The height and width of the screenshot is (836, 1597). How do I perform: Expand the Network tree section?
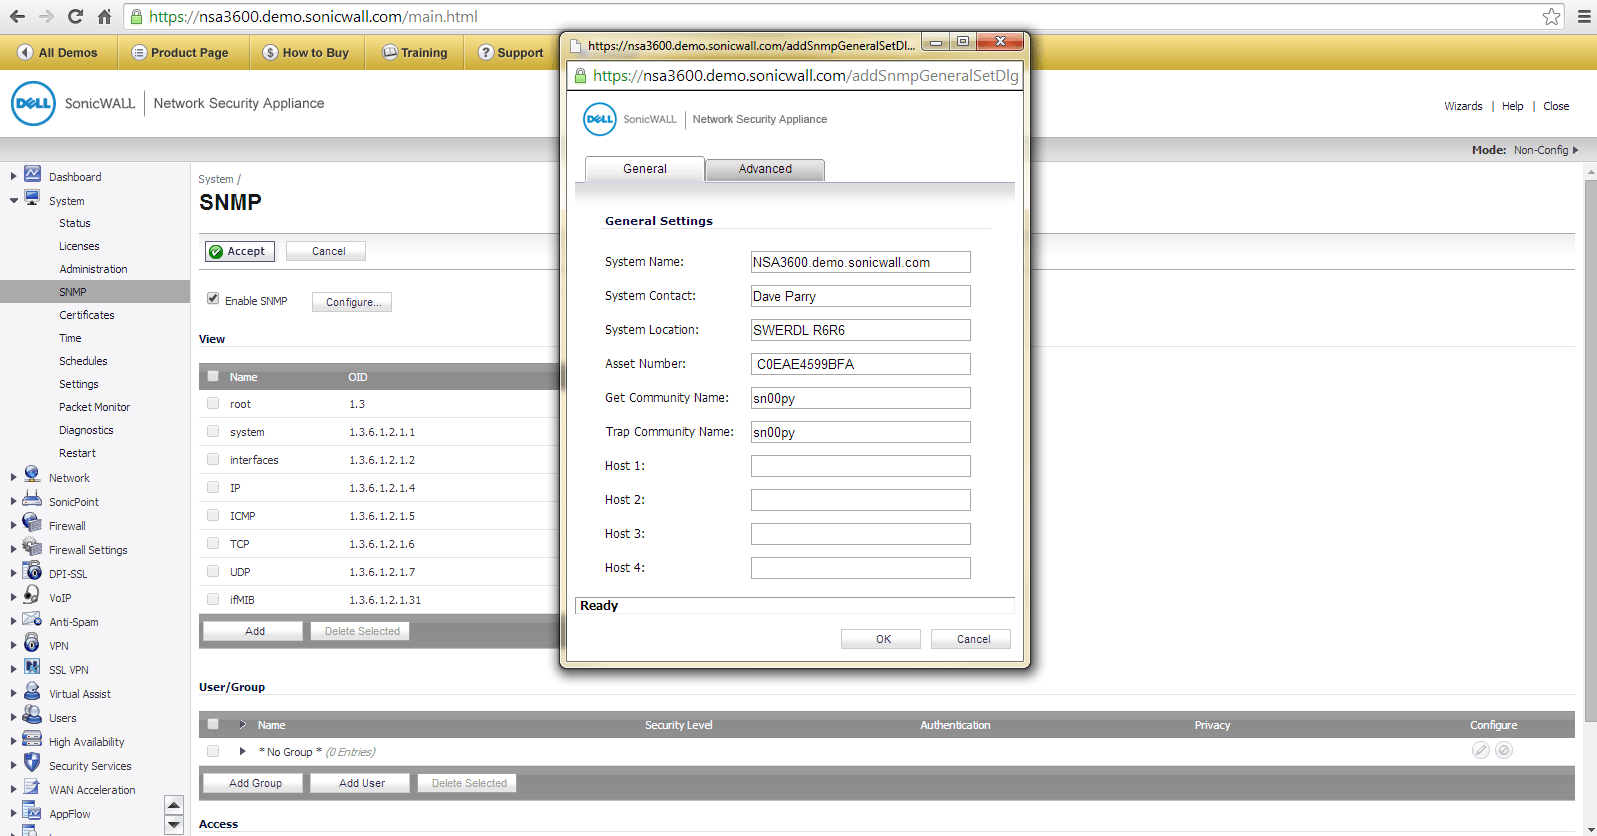click(13, 477)
